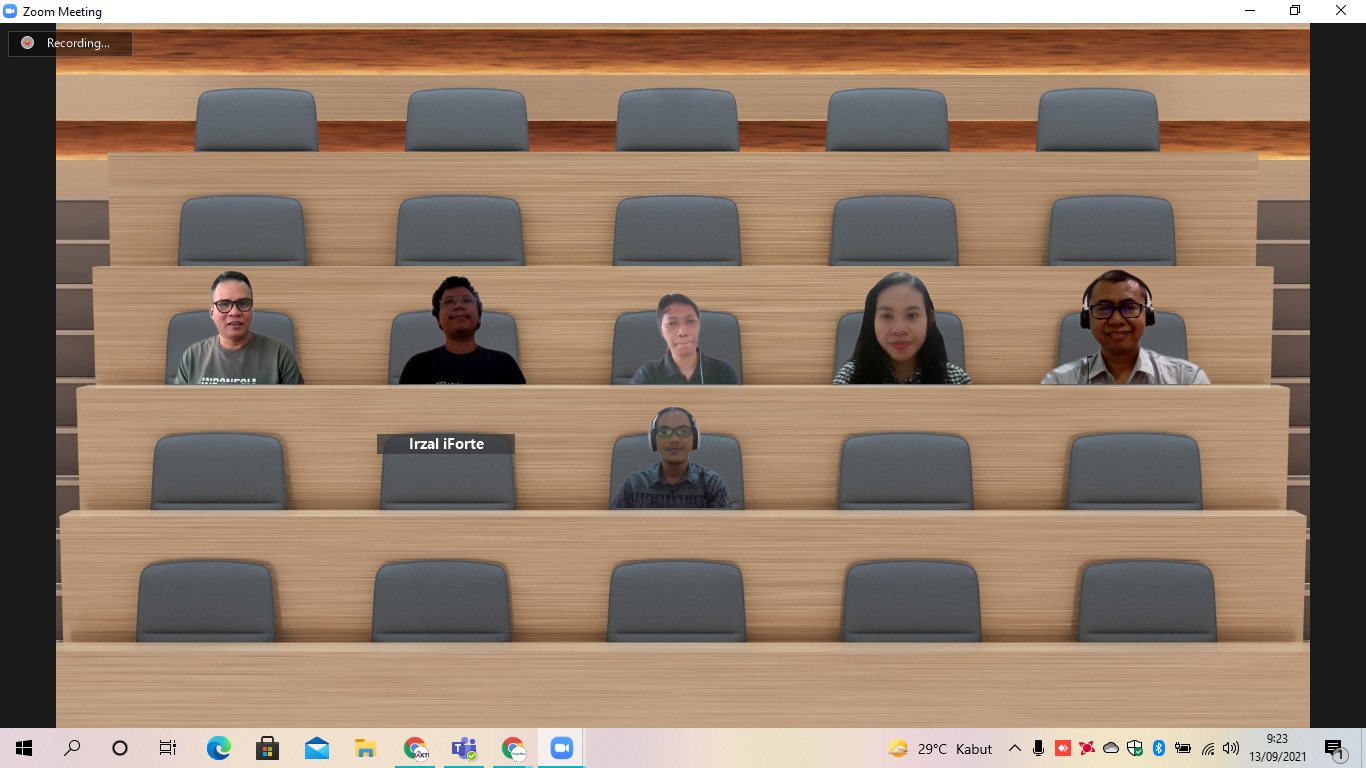Open the Task View button
The height and width of the screenshot is (768, 1366).
pos(168,748)
